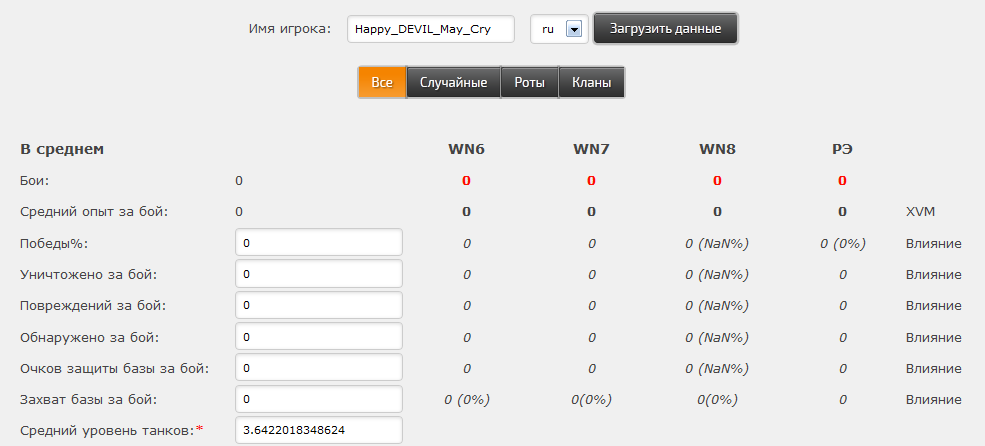Click Влияние in the Обнаружено за бой row

click(x=933, y=337)
